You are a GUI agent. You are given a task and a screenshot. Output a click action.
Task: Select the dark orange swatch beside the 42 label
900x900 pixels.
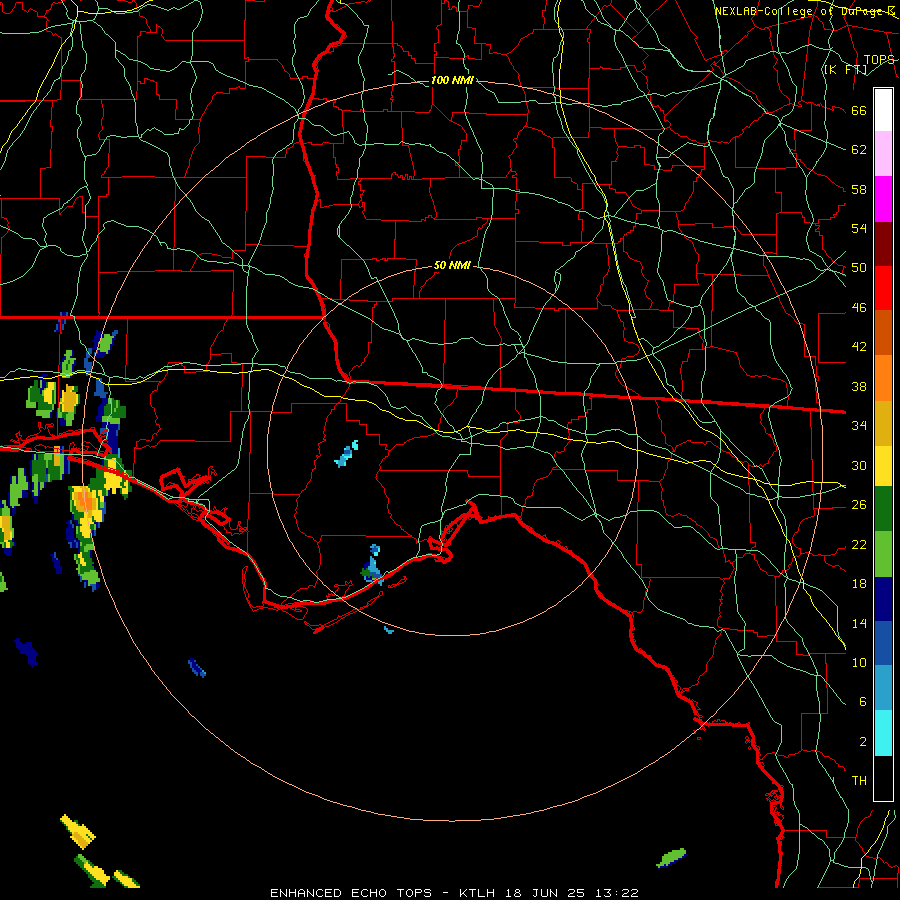click(883, 332)
